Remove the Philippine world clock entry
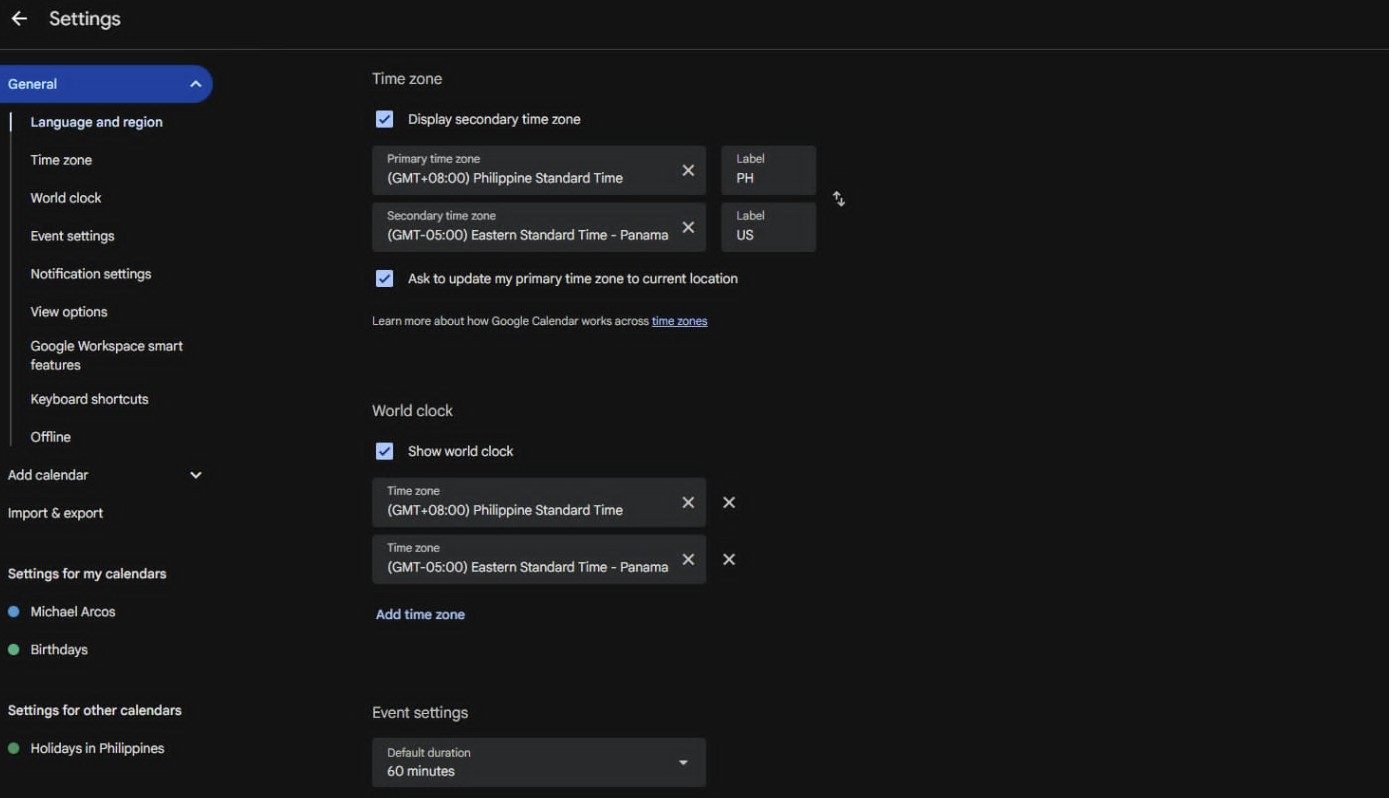 click(x=729, y=502)
